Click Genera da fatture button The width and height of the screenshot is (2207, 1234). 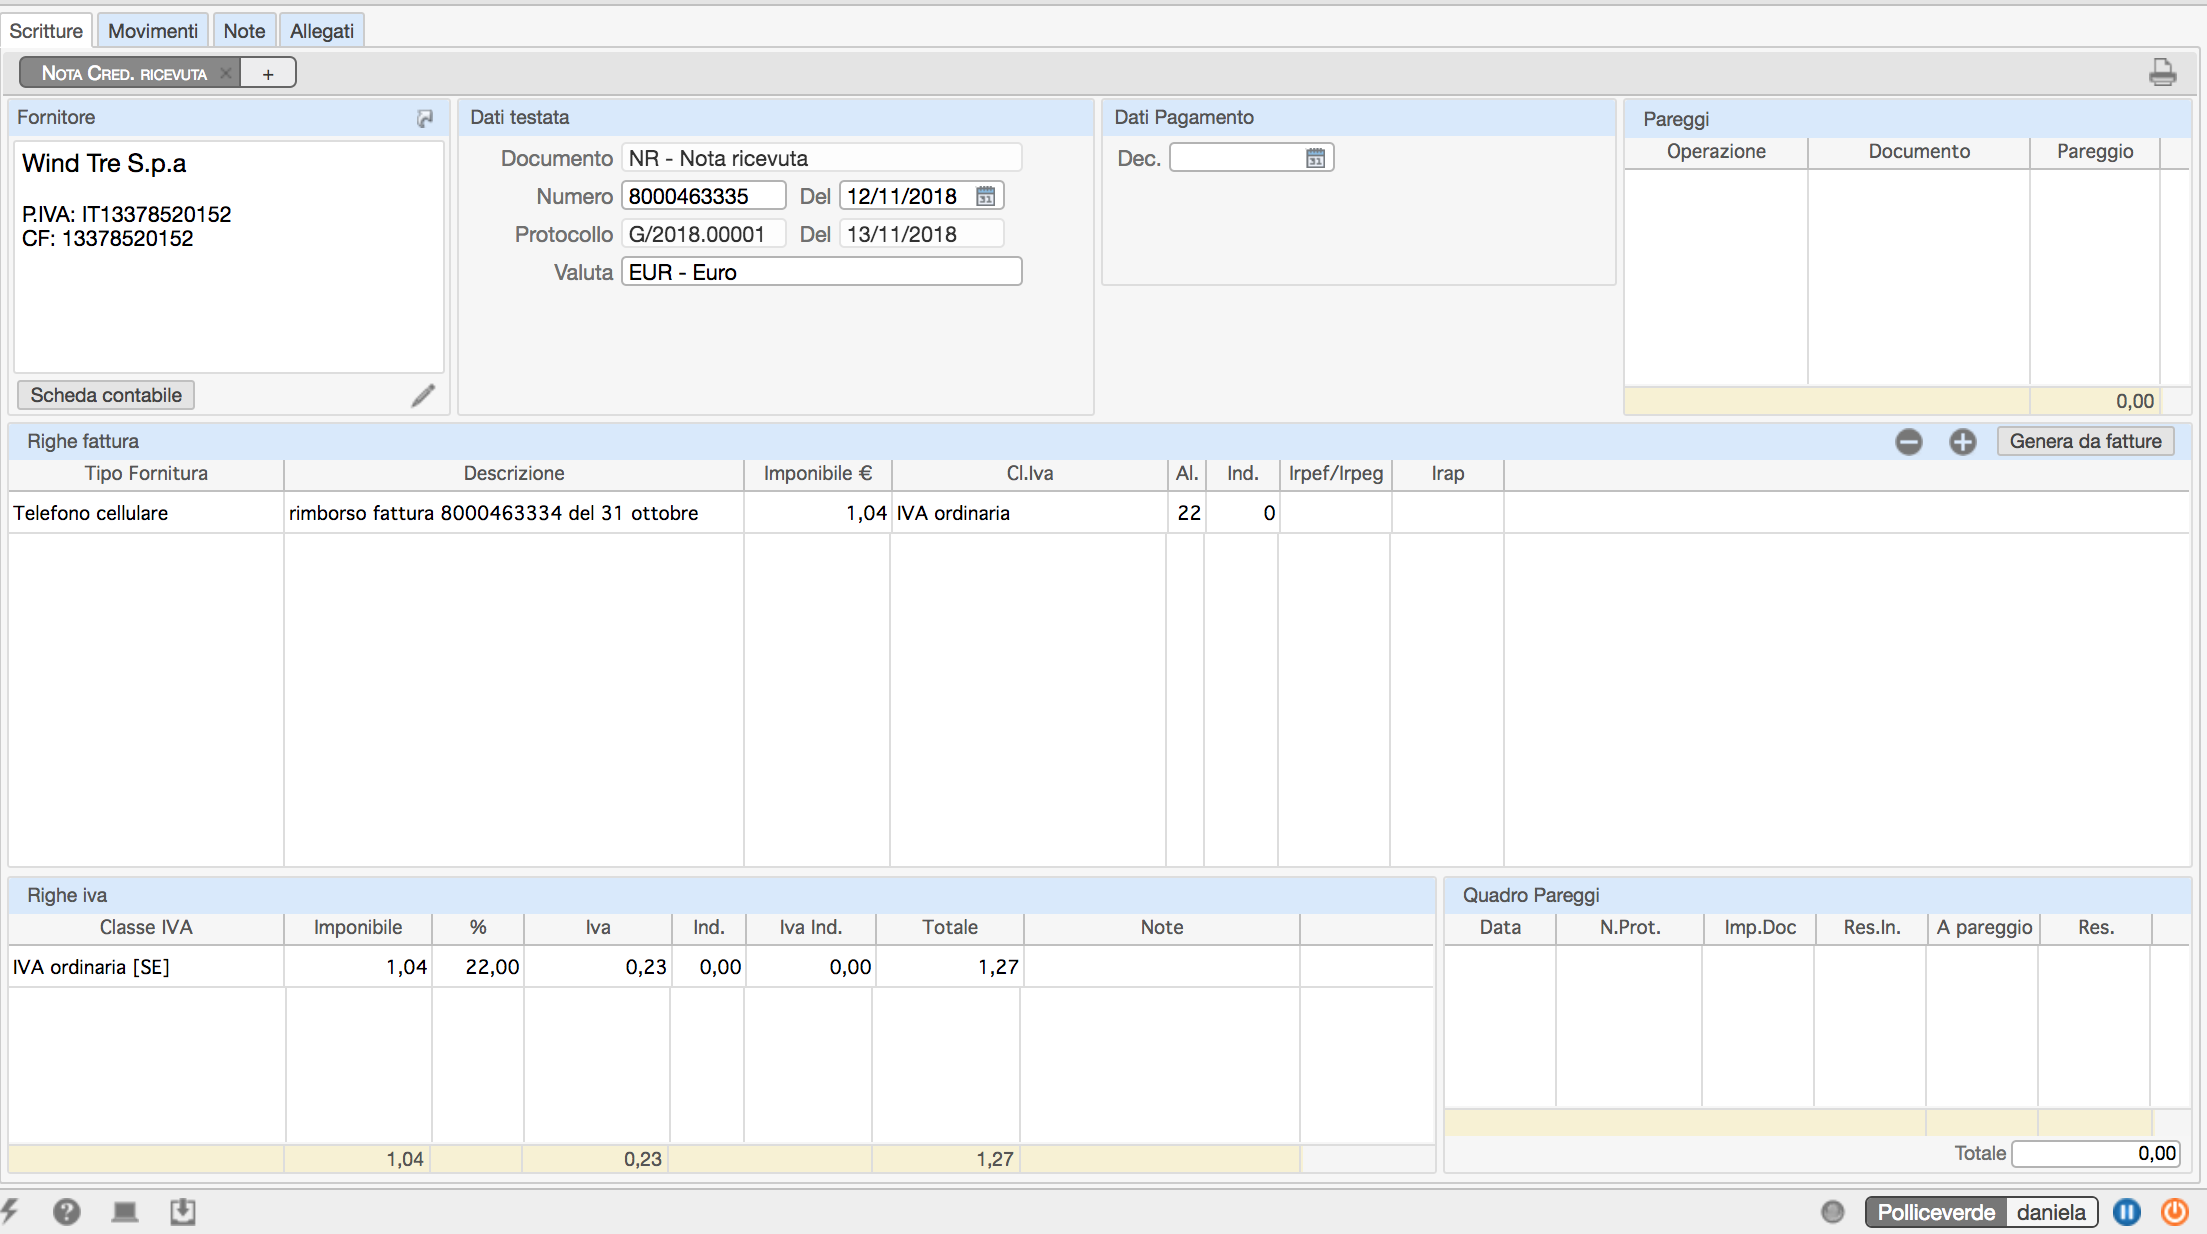pos(2085,441)
